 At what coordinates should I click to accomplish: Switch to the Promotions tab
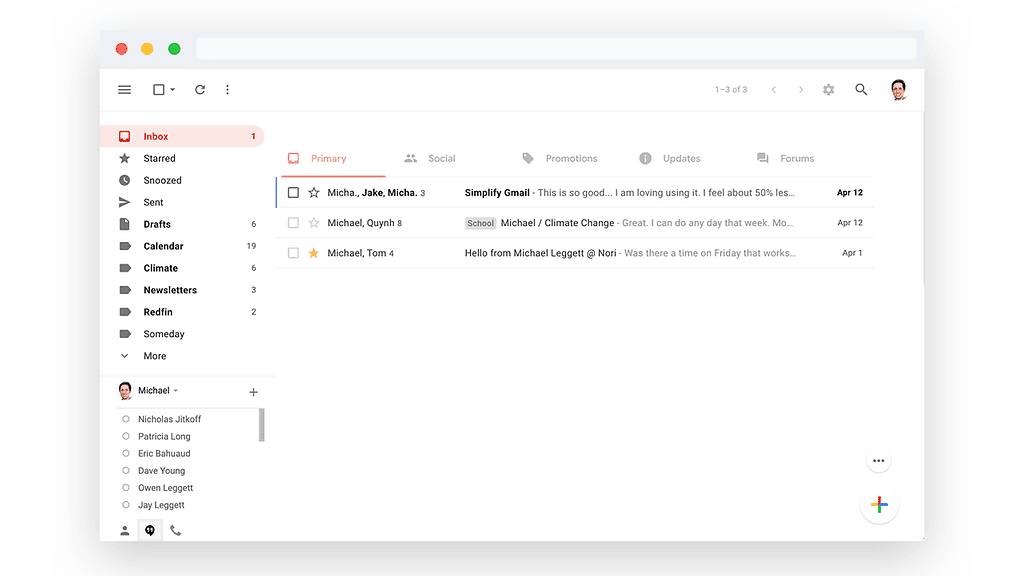pyautogui.click(x=571, y=159)
